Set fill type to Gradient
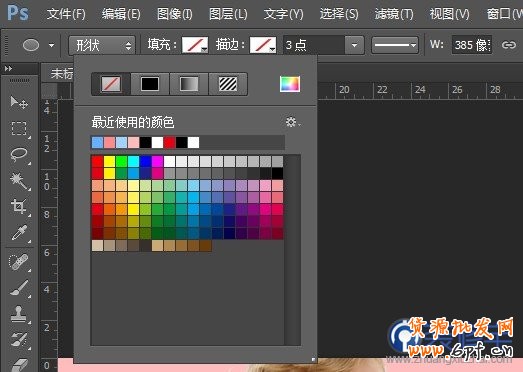523x372 pixels. [x=189, y=84]
